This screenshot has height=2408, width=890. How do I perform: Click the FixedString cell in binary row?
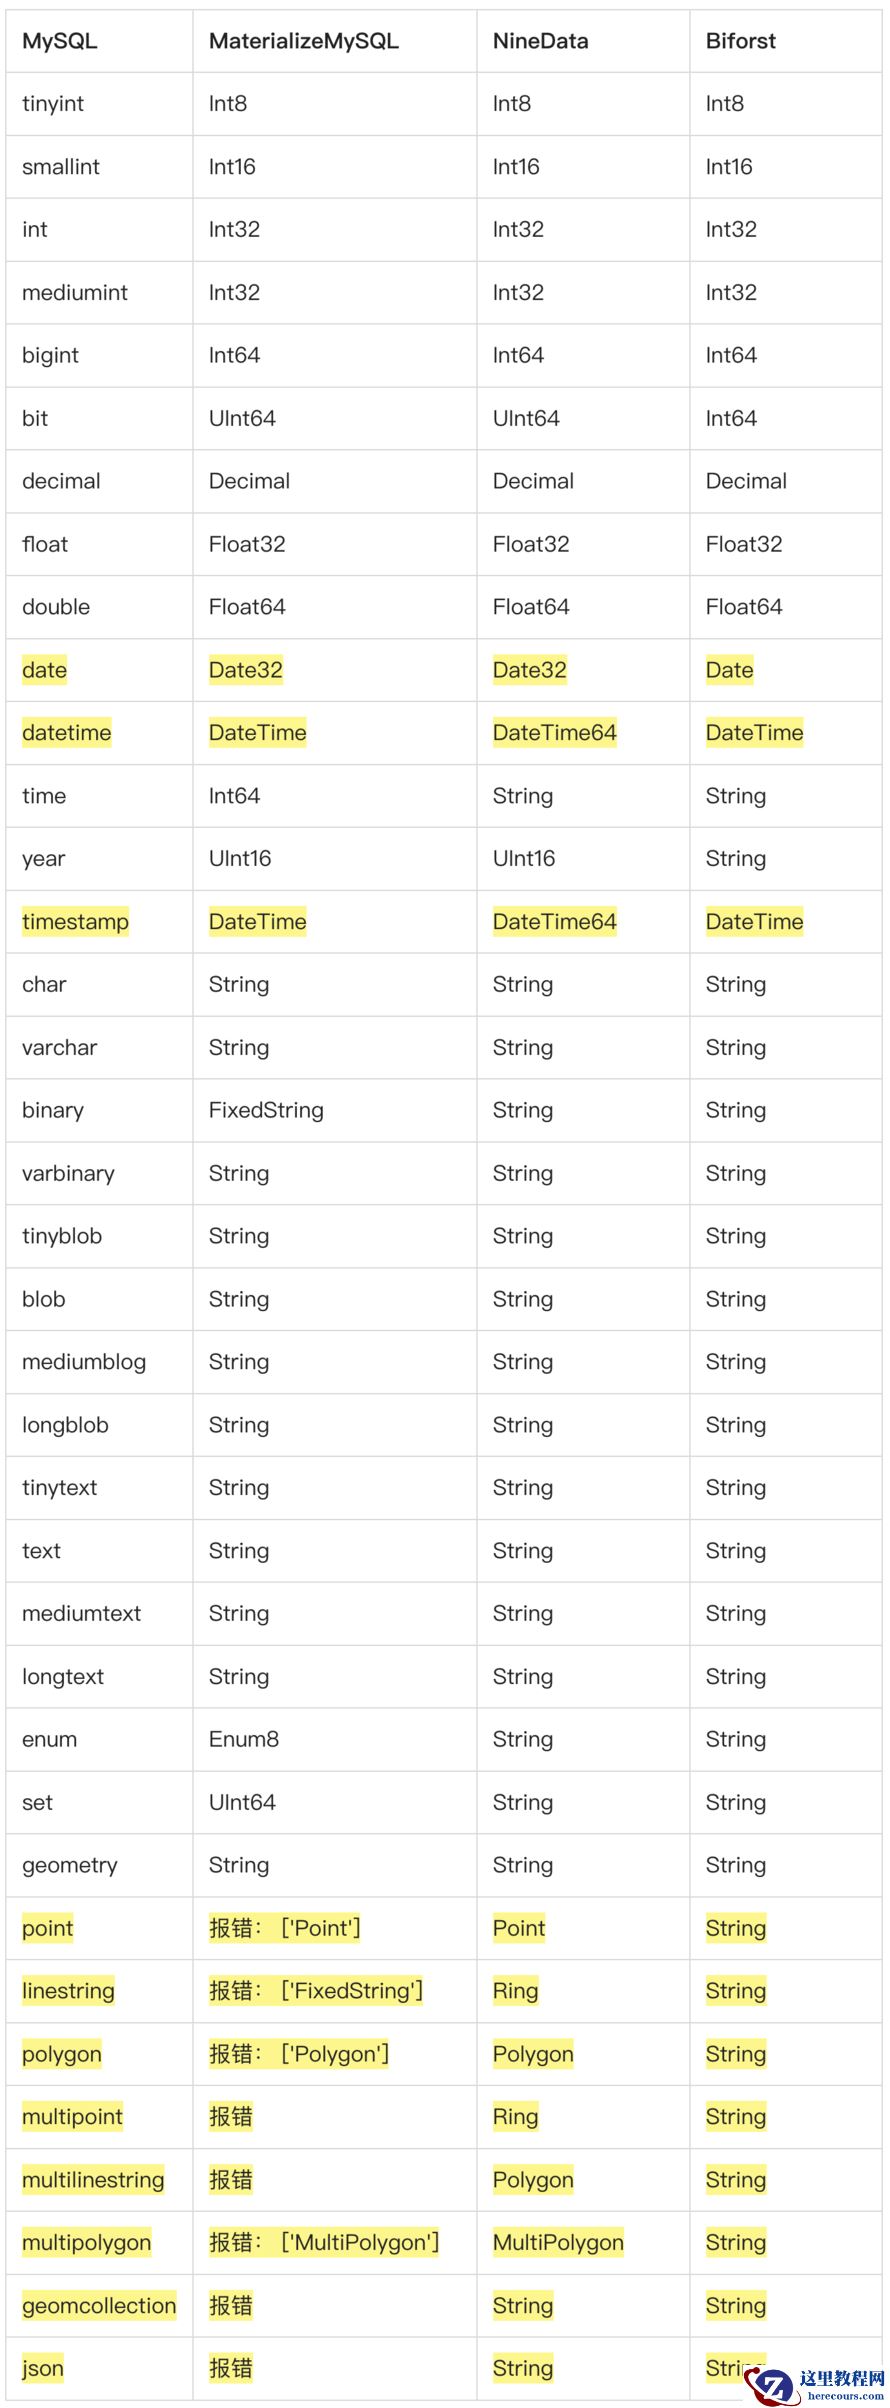(266, 1110)
